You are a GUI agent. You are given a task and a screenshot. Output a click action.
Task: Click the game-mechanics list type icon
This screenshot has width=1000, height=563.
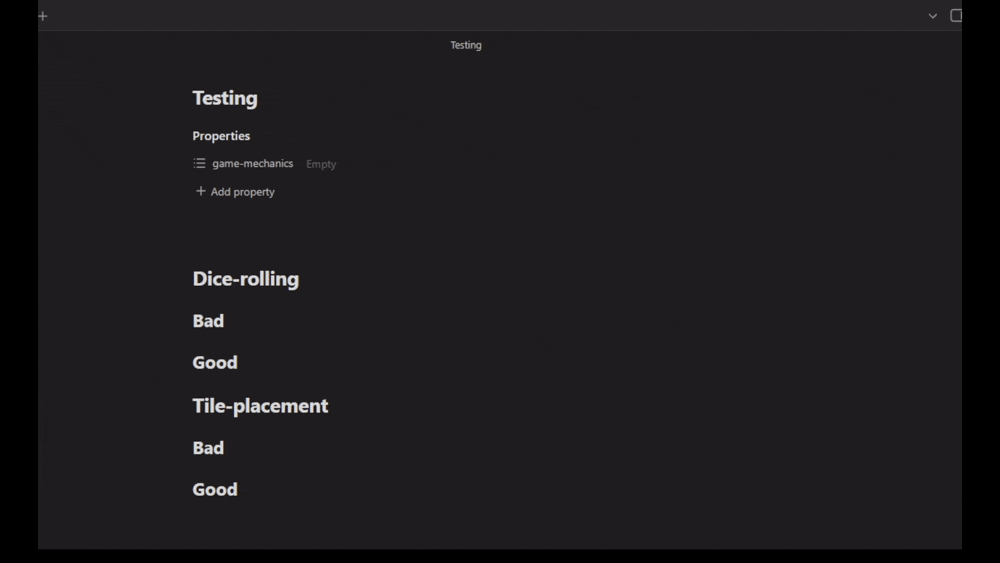pyautogui.click(x=200, y=163)
